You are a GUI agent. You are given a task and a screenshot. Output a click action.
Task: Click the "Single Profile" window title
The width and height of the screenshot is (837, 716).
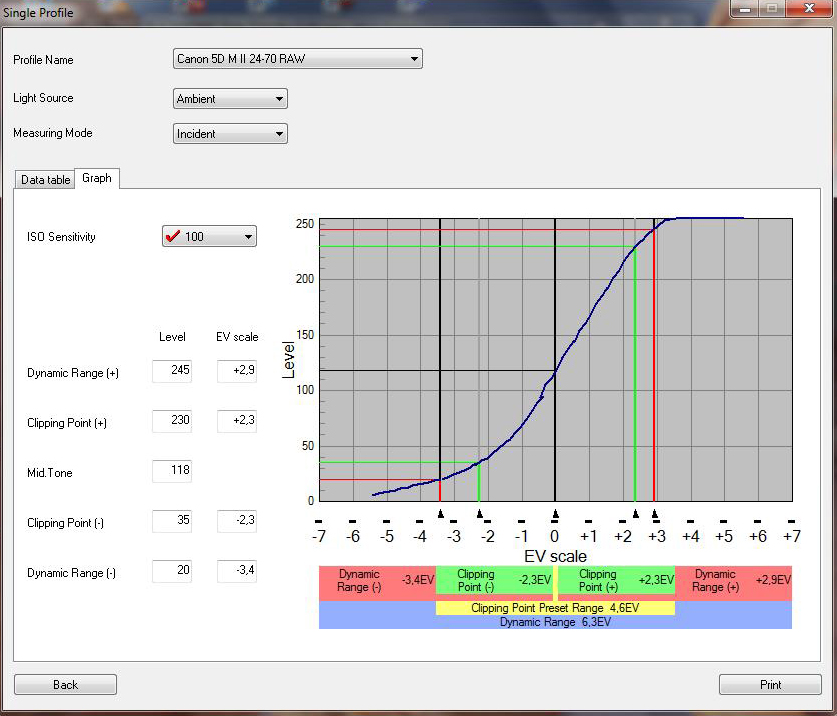click(x=38, y=12)
